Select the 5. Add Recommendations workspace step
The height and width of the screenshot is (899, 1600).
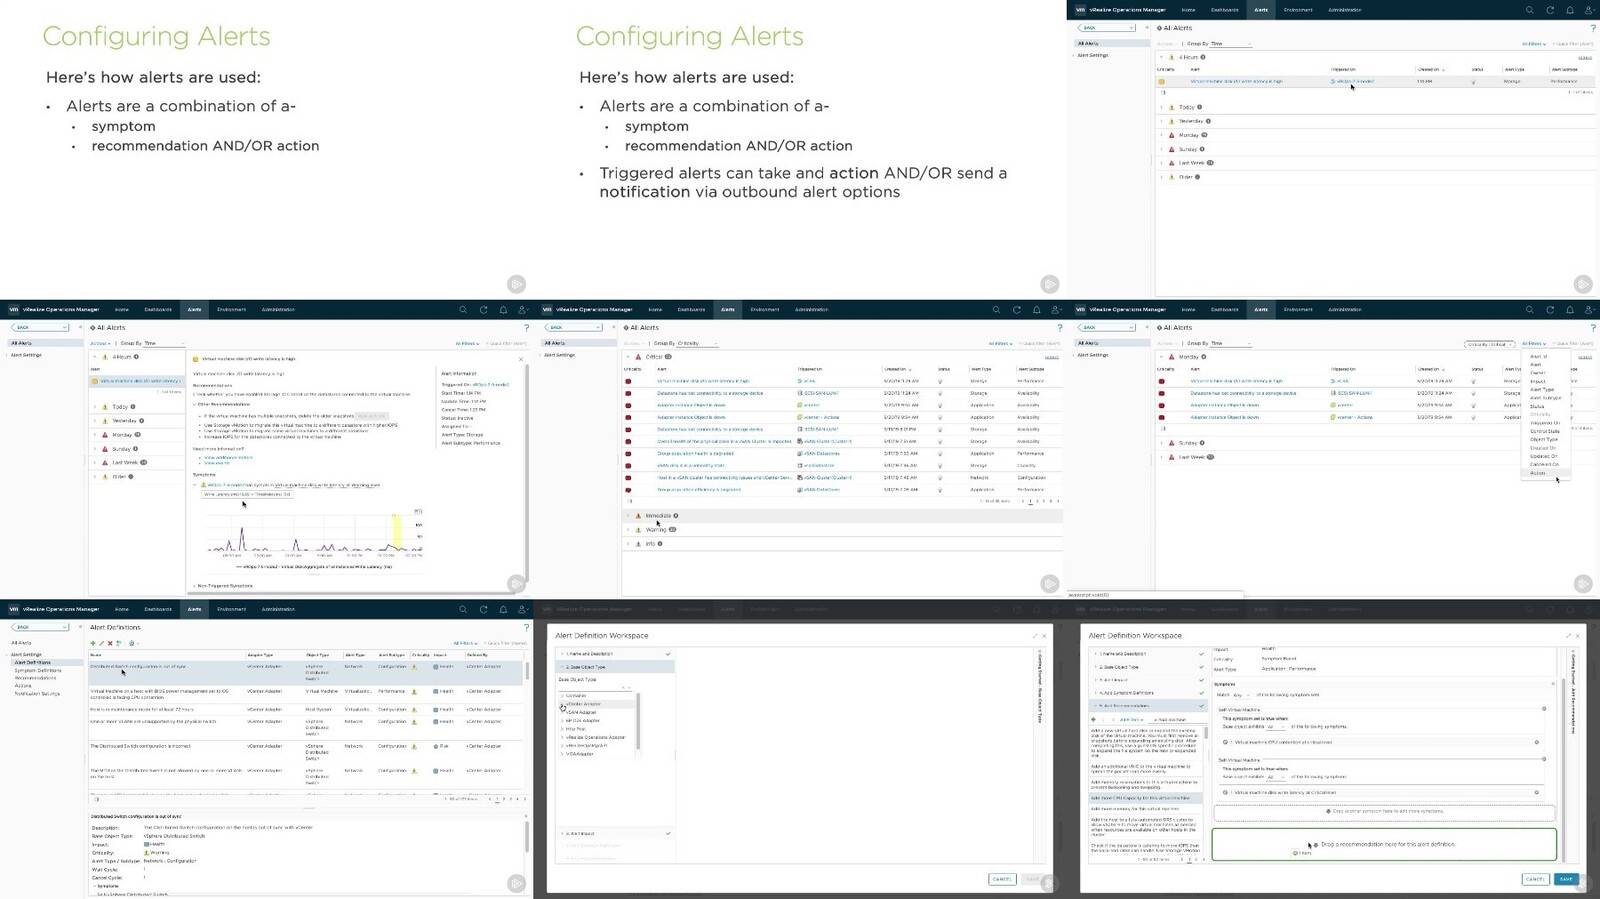click(x=1148, y=706)
